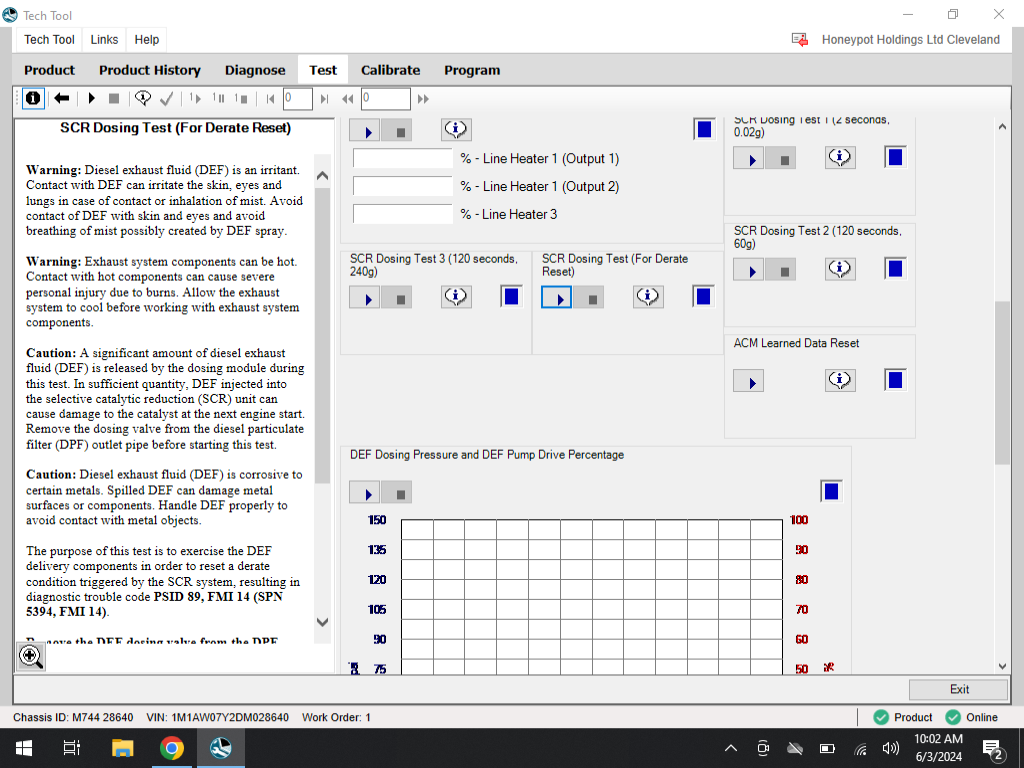Click blue square for Derate Reset dosing test

coord(703,297)
